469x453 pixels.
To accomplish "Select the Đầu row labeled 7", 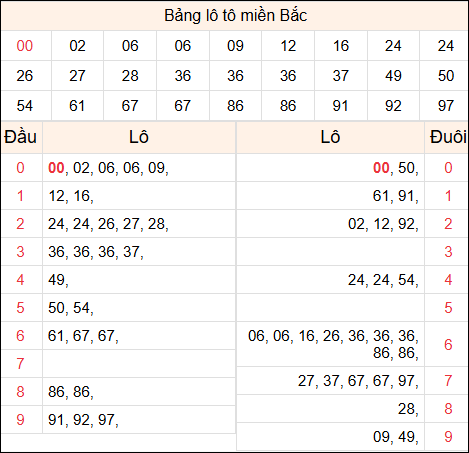I will pyautogui.click(x=118, y=363).
